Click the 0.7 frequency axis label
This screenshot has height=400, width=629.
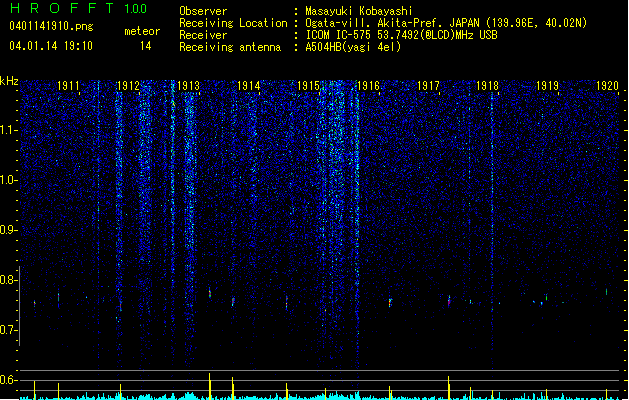tap(8, 330)
